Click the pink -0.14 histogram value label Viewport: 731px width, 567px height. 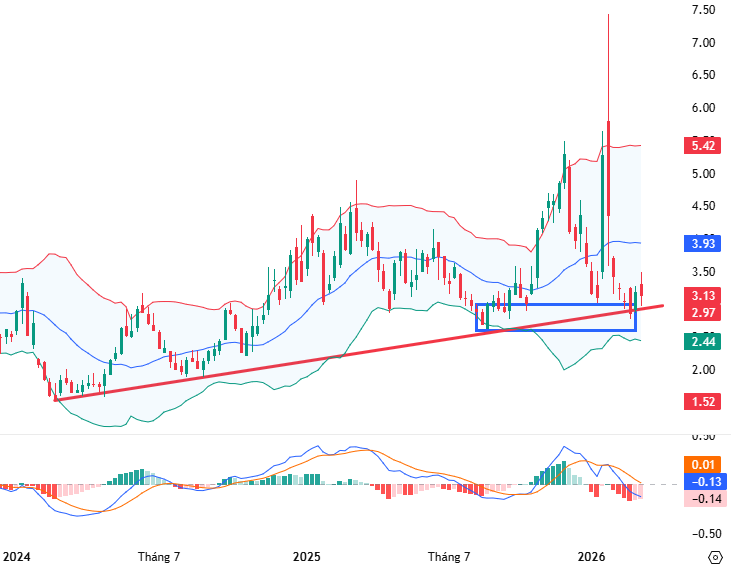point(701,499)
